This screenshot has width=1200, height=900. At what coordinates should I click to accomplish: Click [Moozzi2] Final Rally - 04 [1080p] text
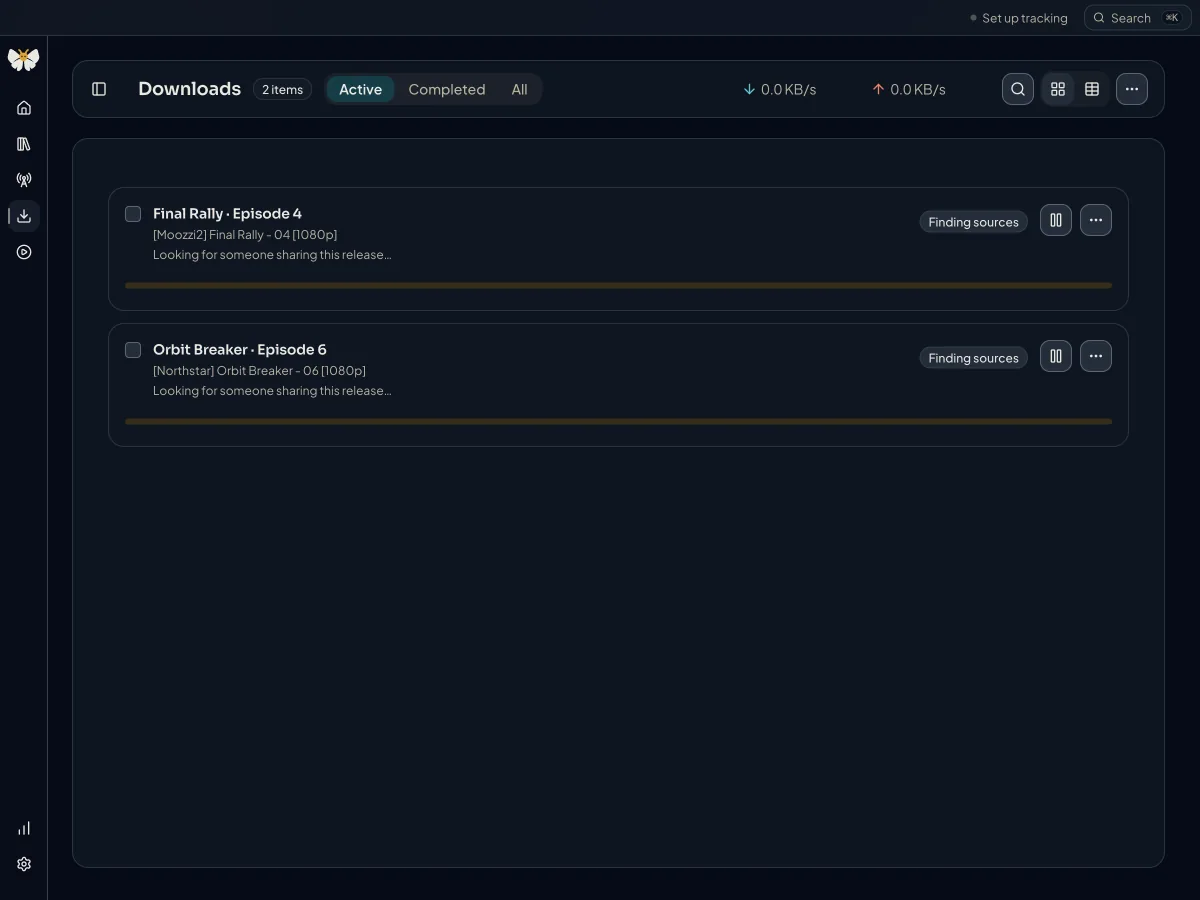pos(245,235)
